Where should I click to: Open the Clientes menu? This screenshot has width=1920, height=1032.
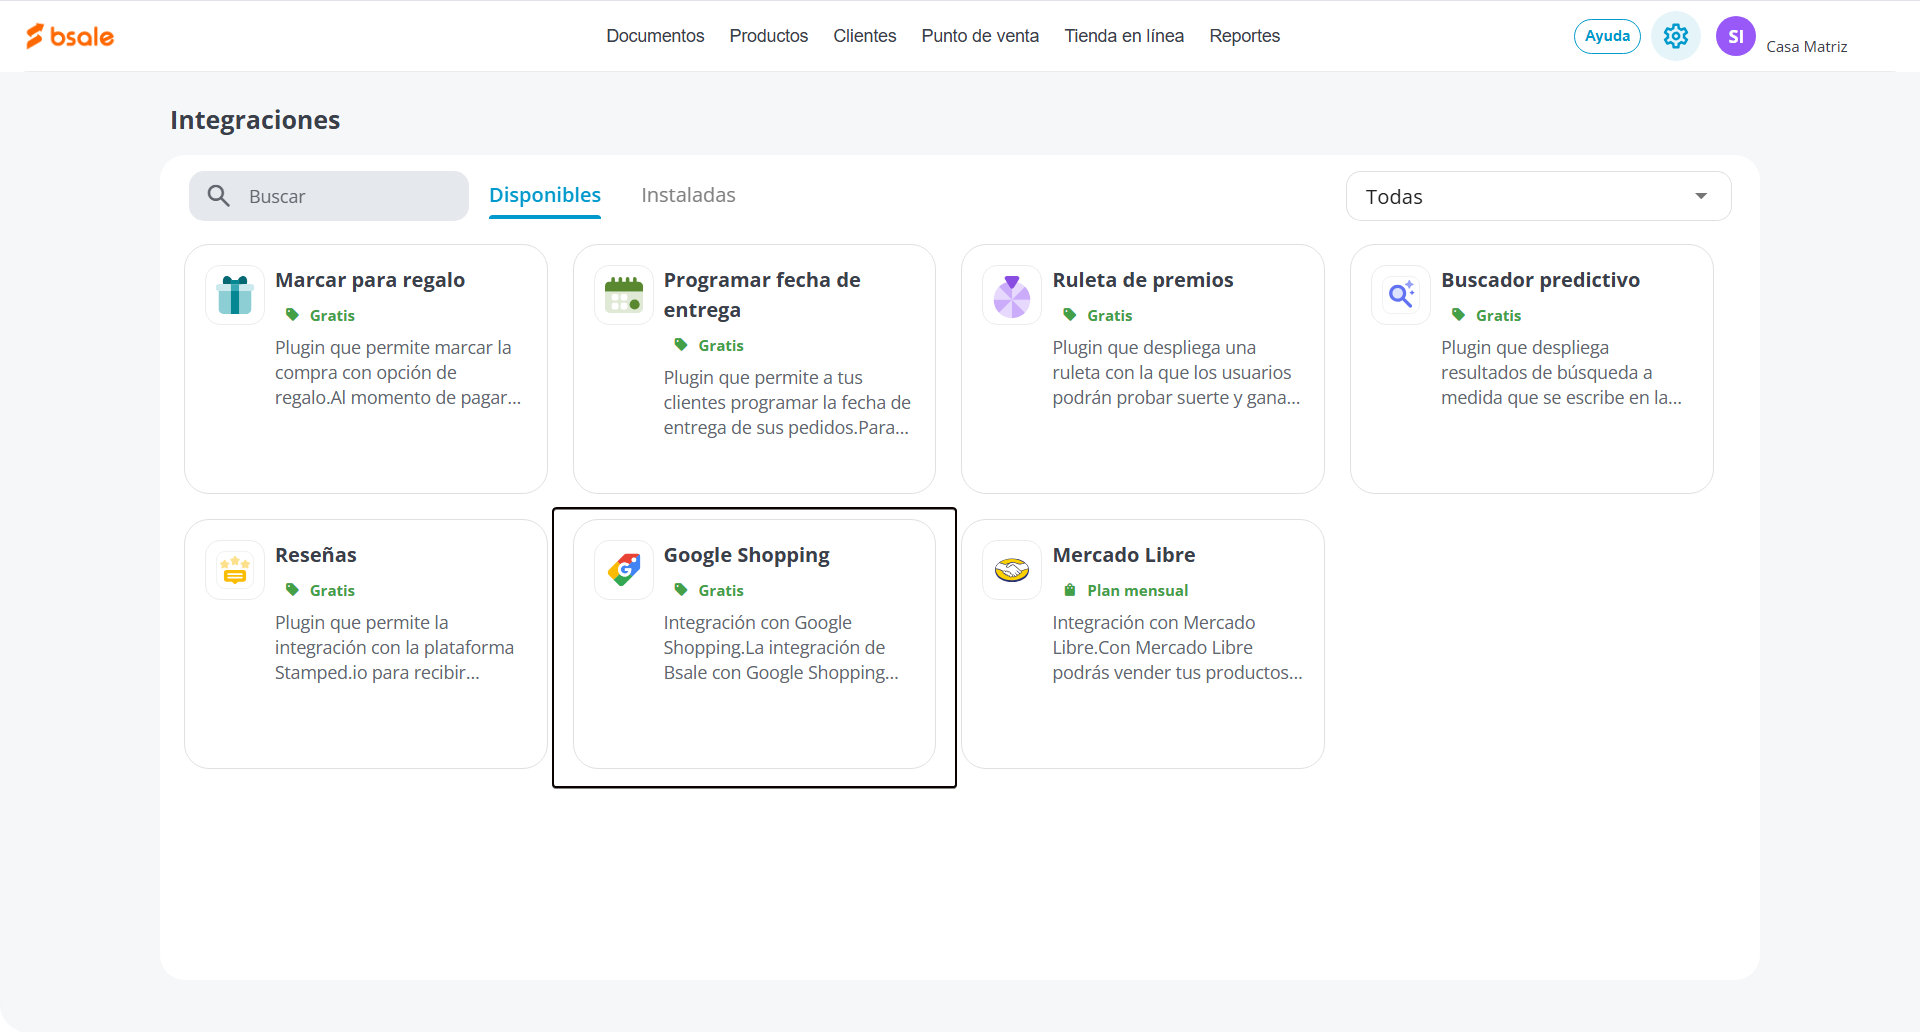(x=865, y=36)
